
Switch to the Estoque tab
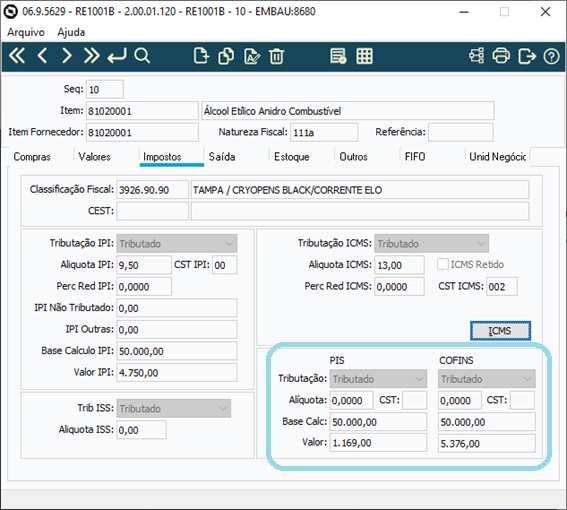click(291, 157)
